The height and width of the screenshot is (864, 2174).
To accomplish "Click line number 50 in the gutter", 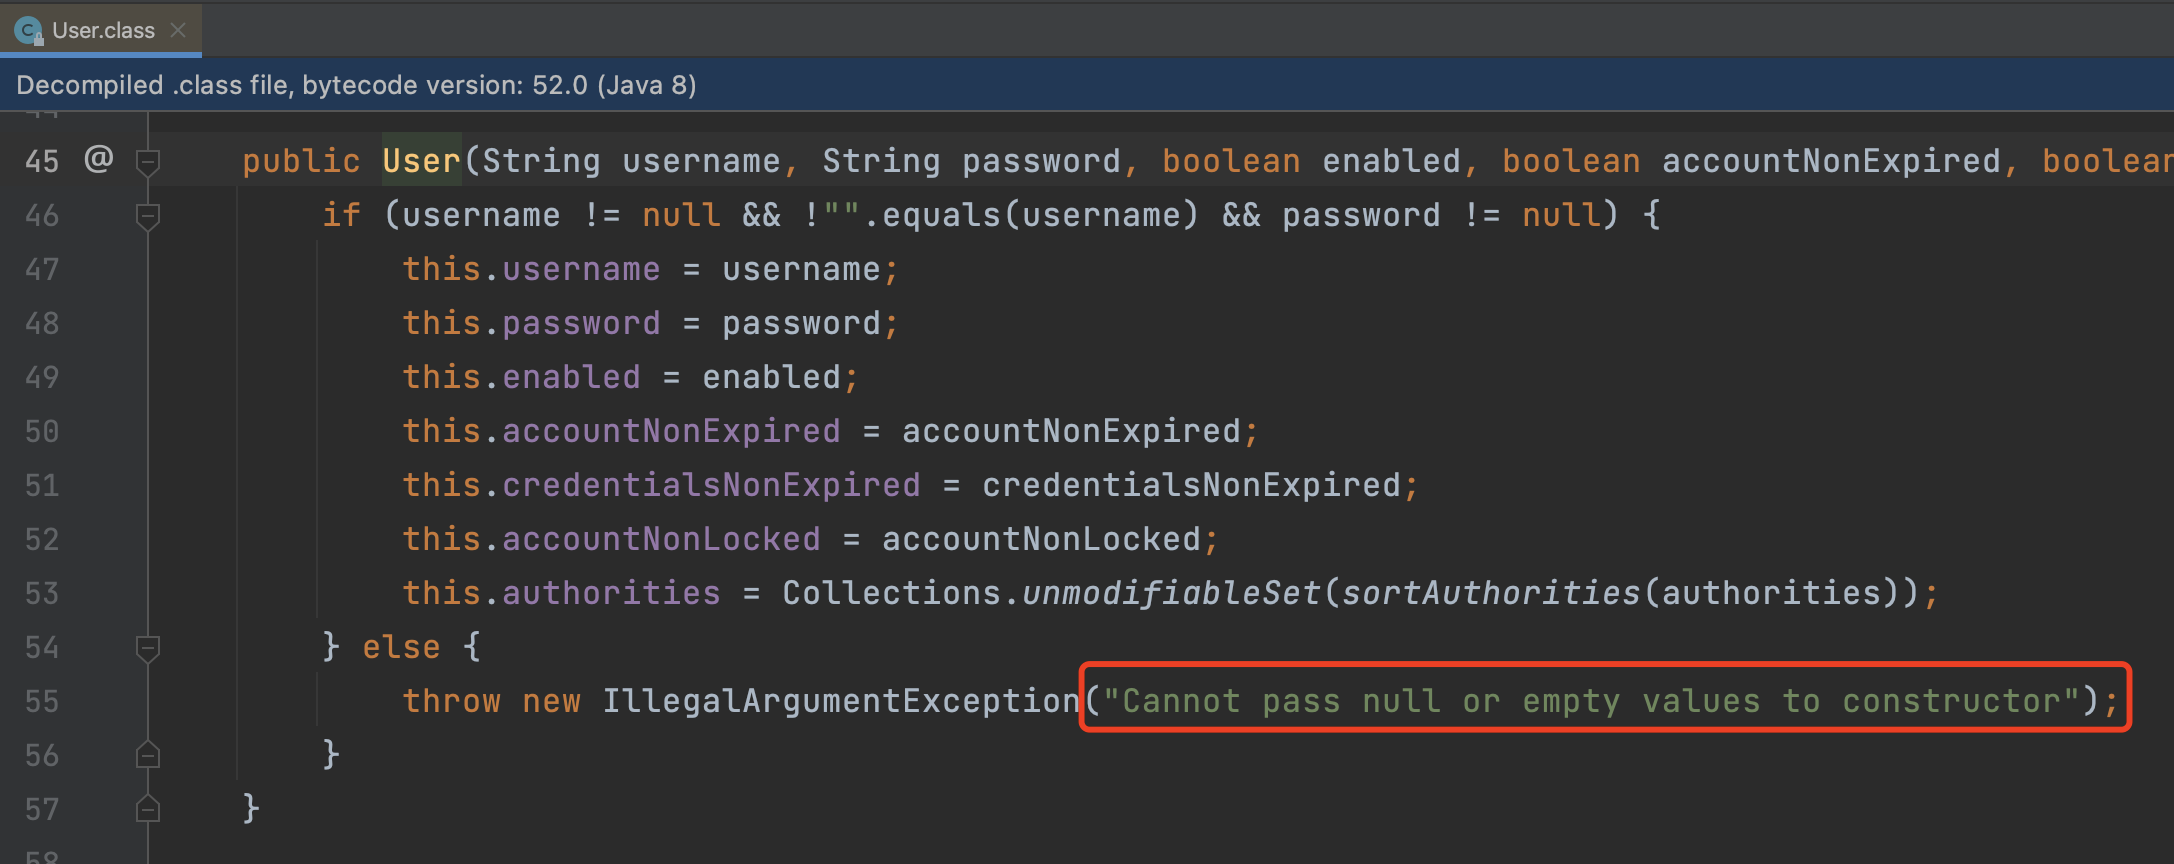I will click(42, 431).
